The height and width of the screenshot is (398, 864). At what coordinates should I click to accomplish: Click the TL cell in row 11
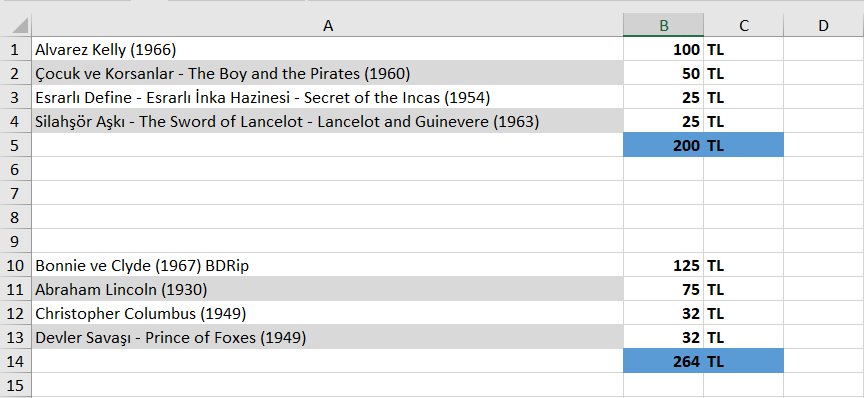tap(743, 289)
